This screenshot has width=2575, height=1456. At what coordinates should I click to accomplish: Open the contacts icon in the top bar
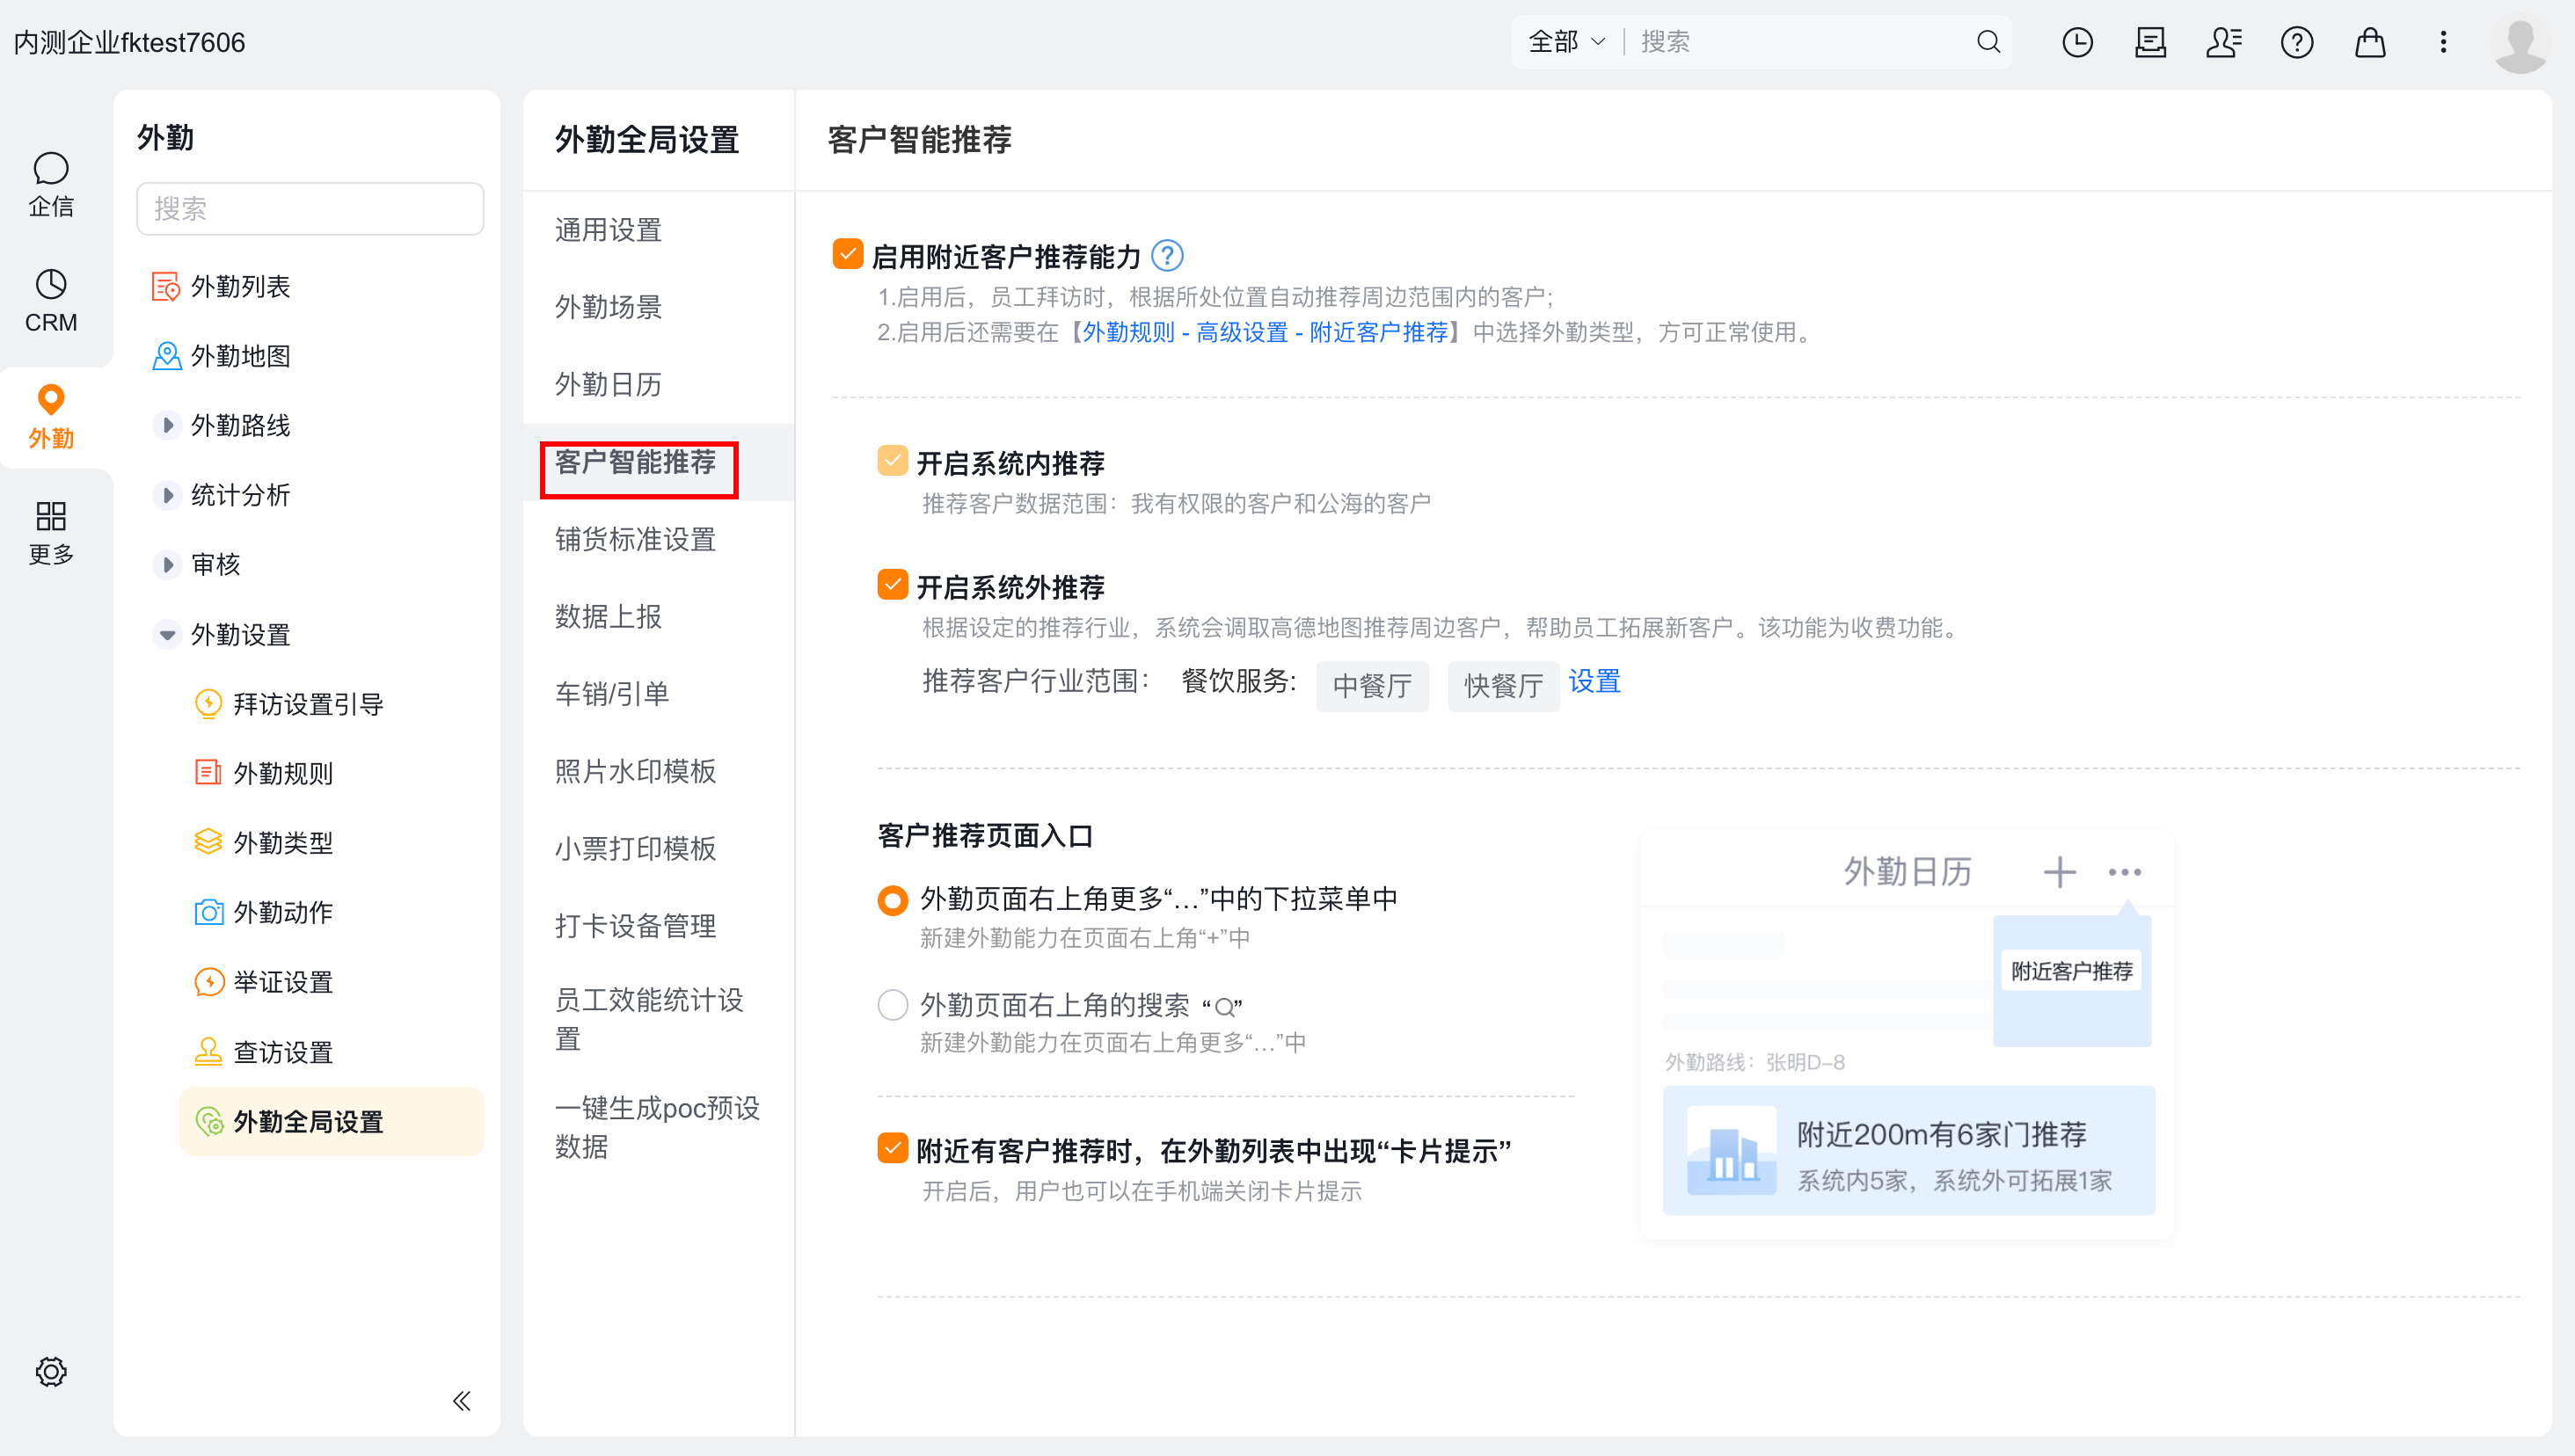click(2224, 42)
